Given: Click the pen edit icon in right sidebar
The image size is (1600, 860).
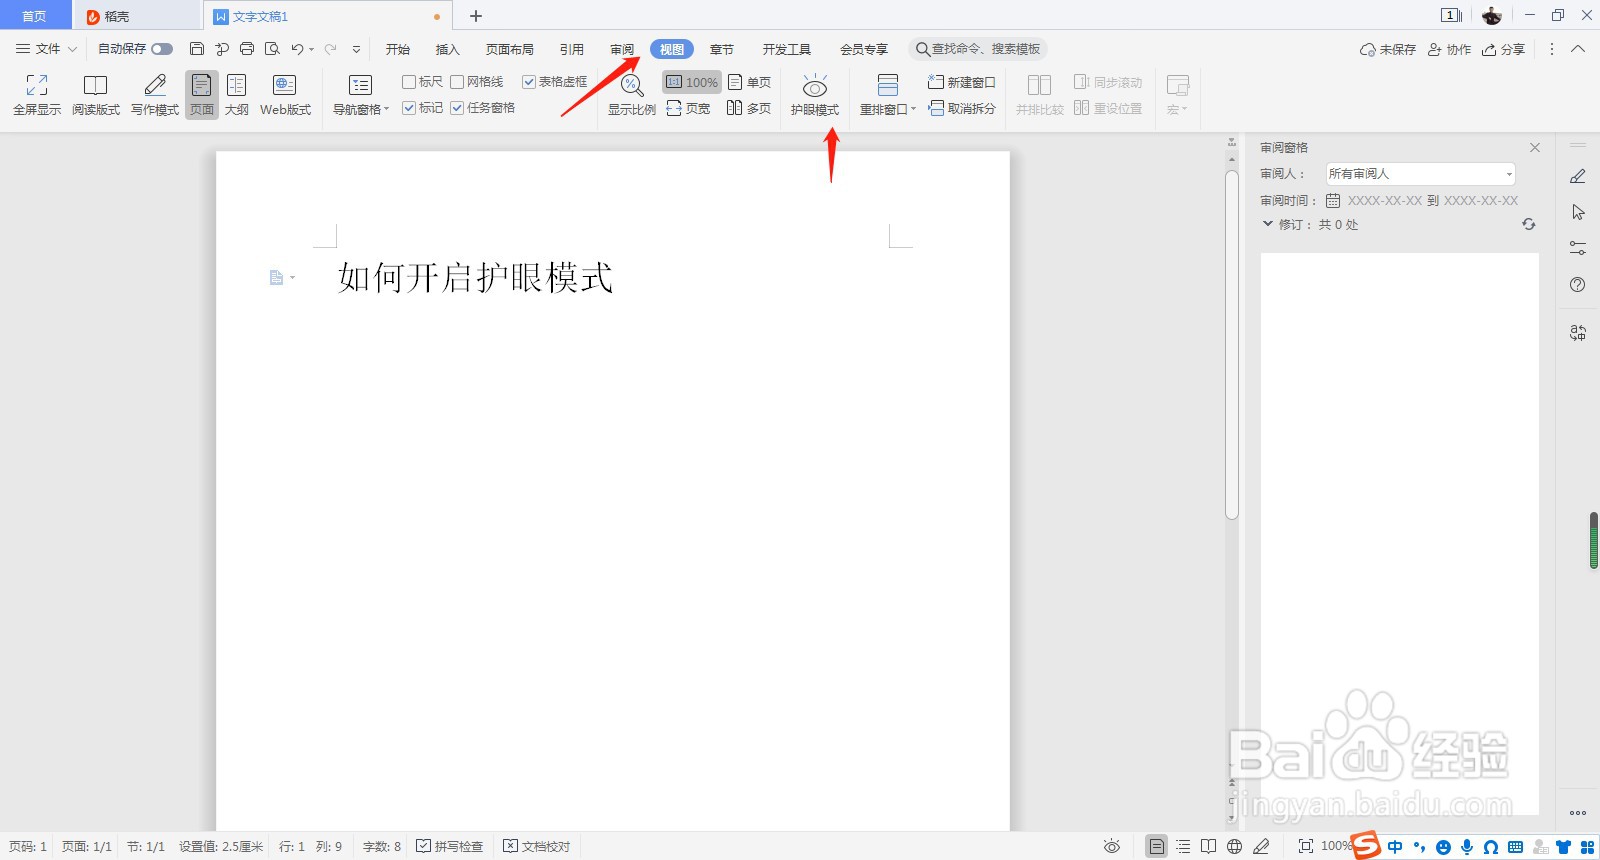Looking at the screenshot, I should coord(1578,176).
